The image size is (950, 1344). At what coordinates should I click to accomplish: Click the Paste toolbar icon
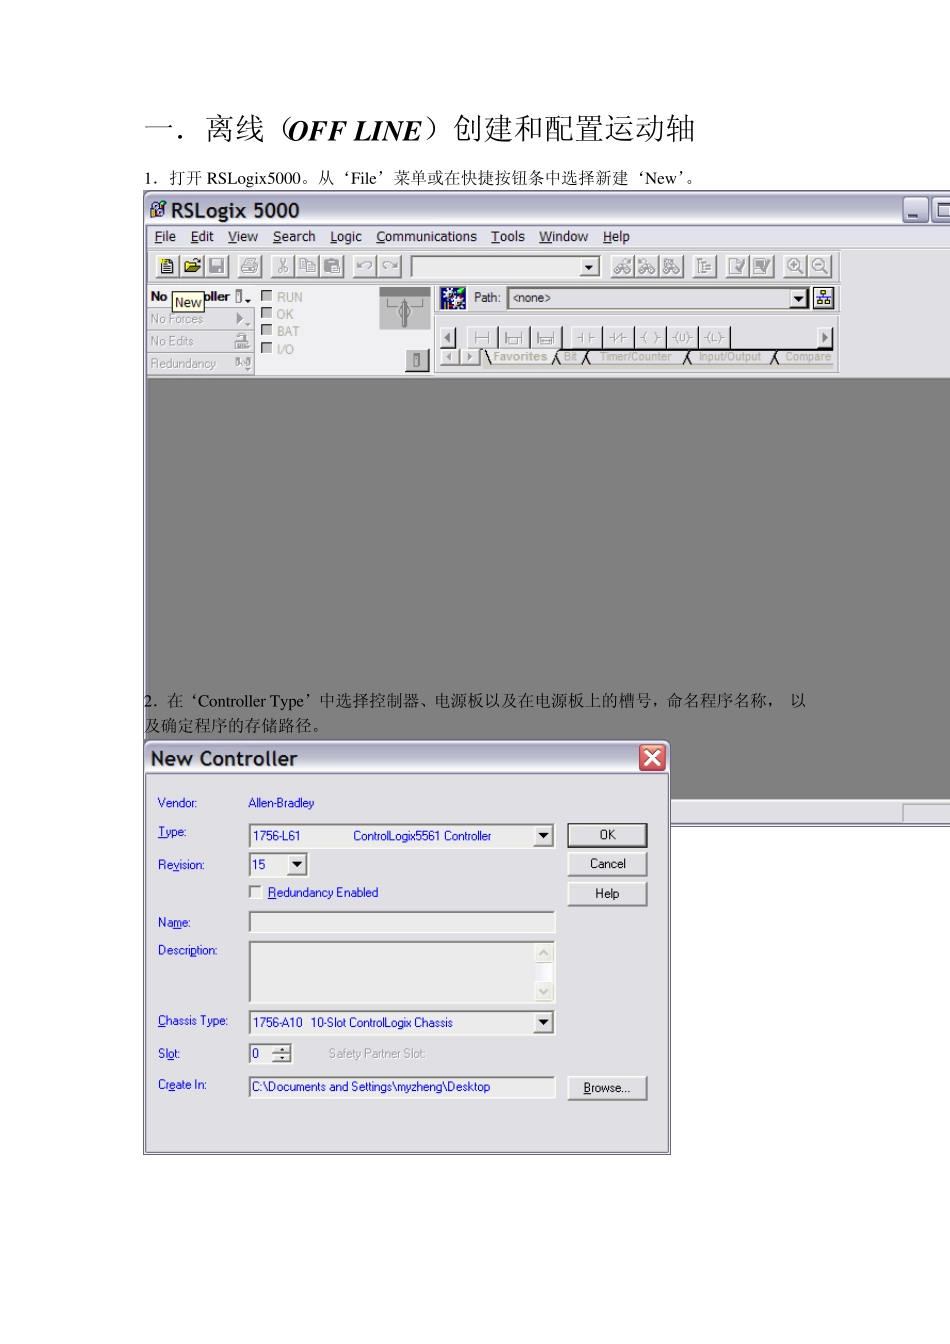click(333, 266)
